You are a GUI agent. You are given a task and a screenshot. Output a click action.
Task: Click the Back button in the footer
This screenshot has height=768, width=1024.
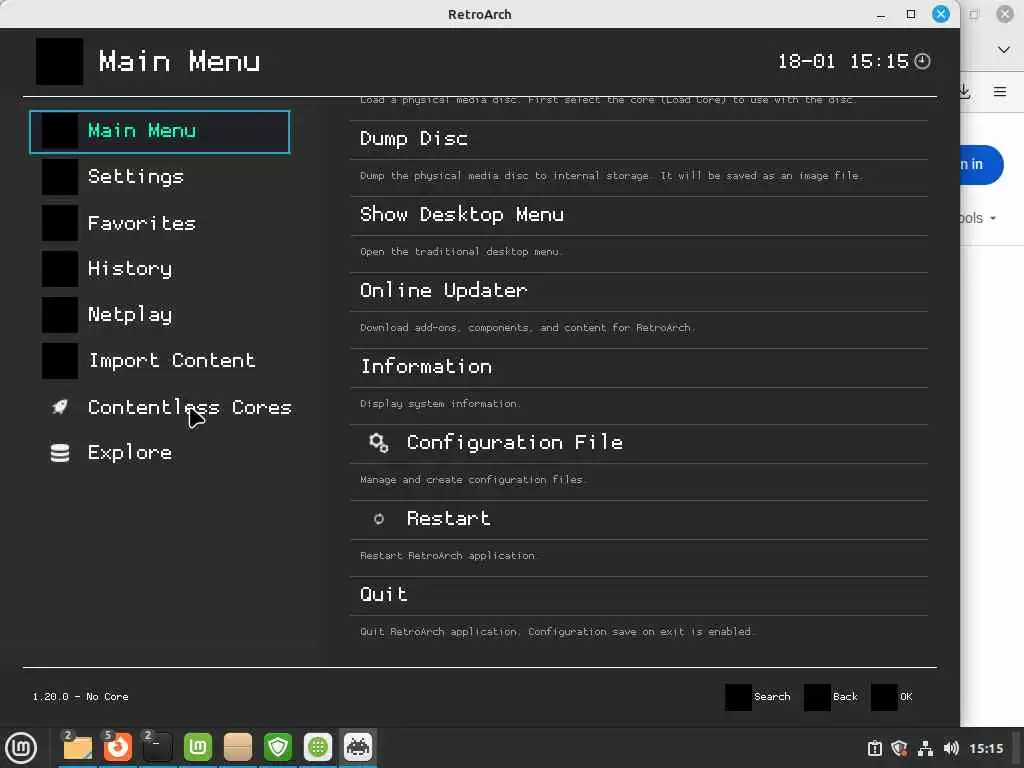click(x=831, y=697)
